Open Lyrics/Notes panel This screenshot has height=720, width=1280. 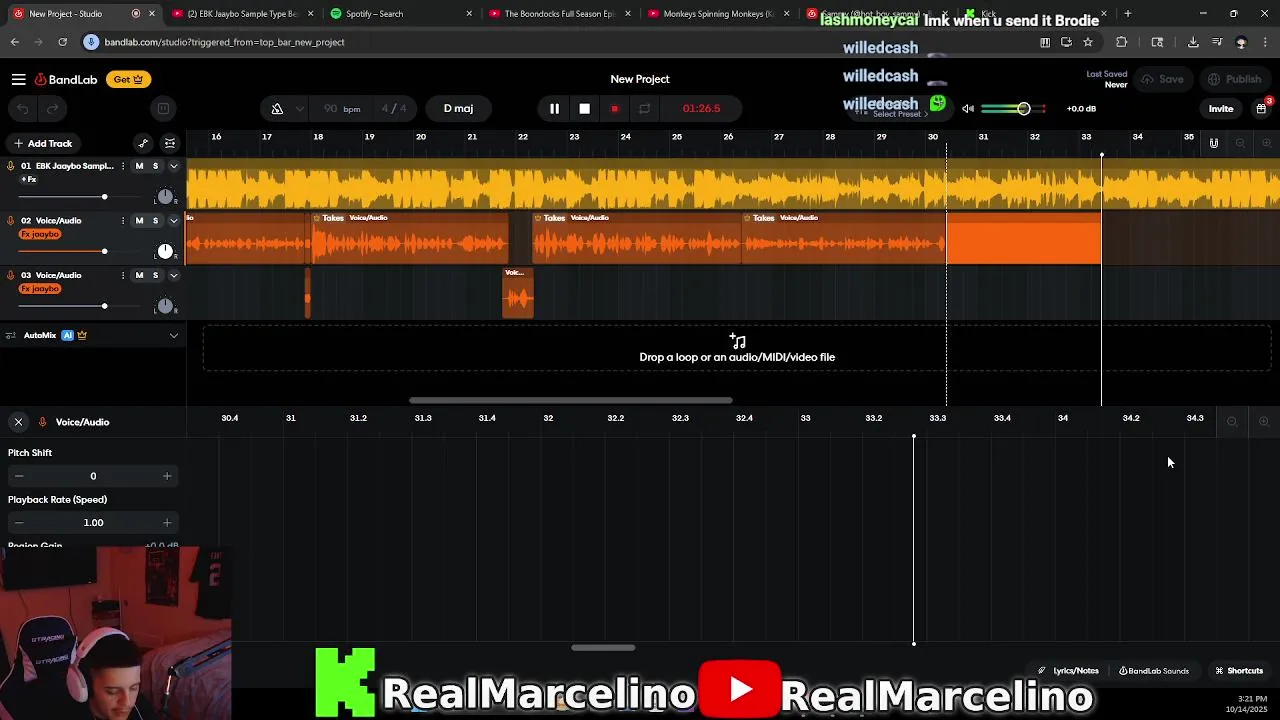(x=1068, y=671)
